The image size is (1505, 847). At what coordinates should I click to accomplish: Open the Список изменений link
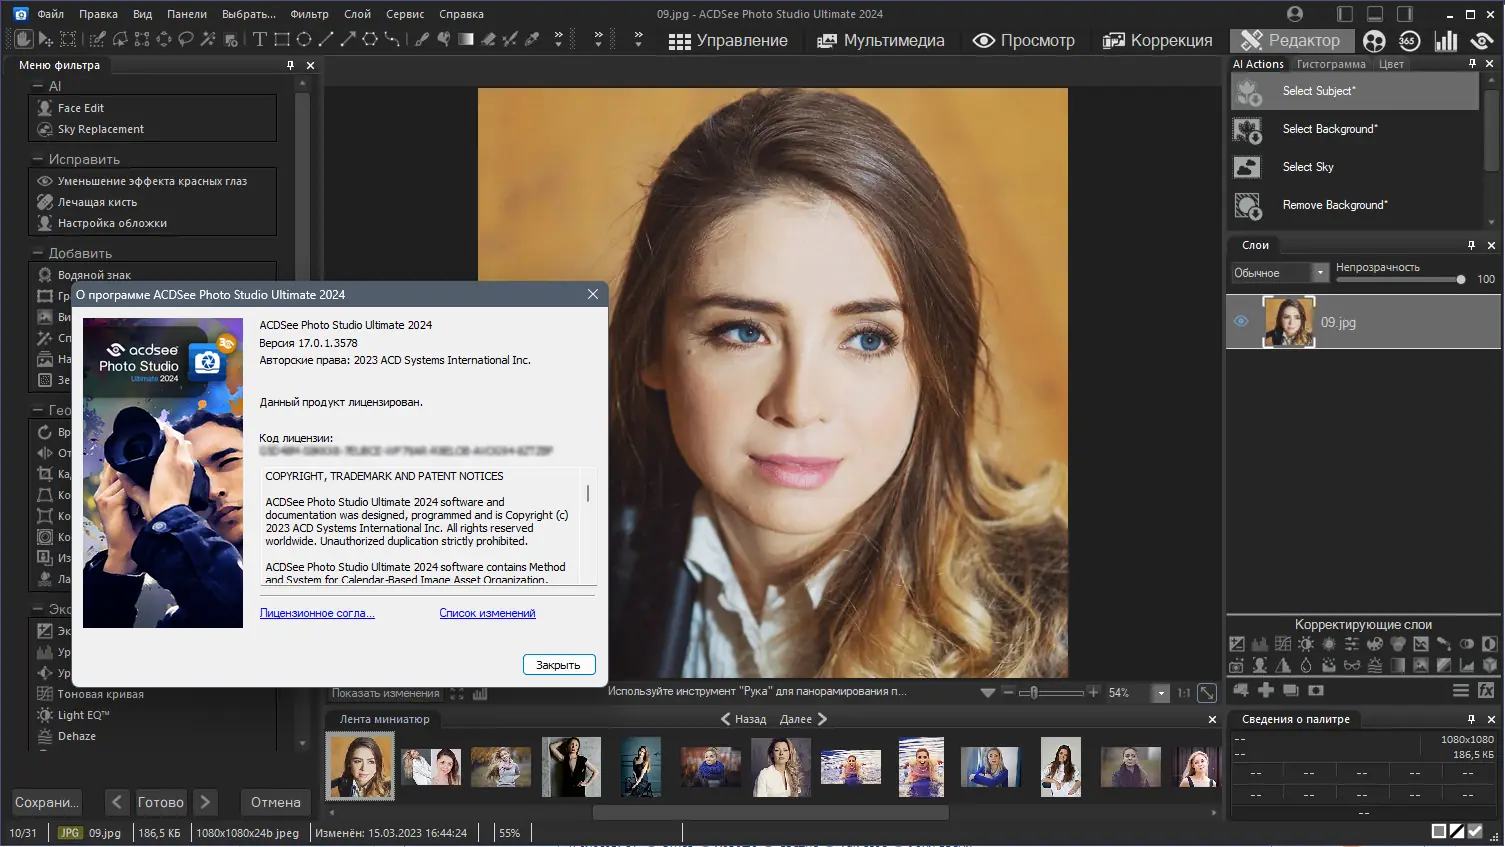(x=487, y=613)
